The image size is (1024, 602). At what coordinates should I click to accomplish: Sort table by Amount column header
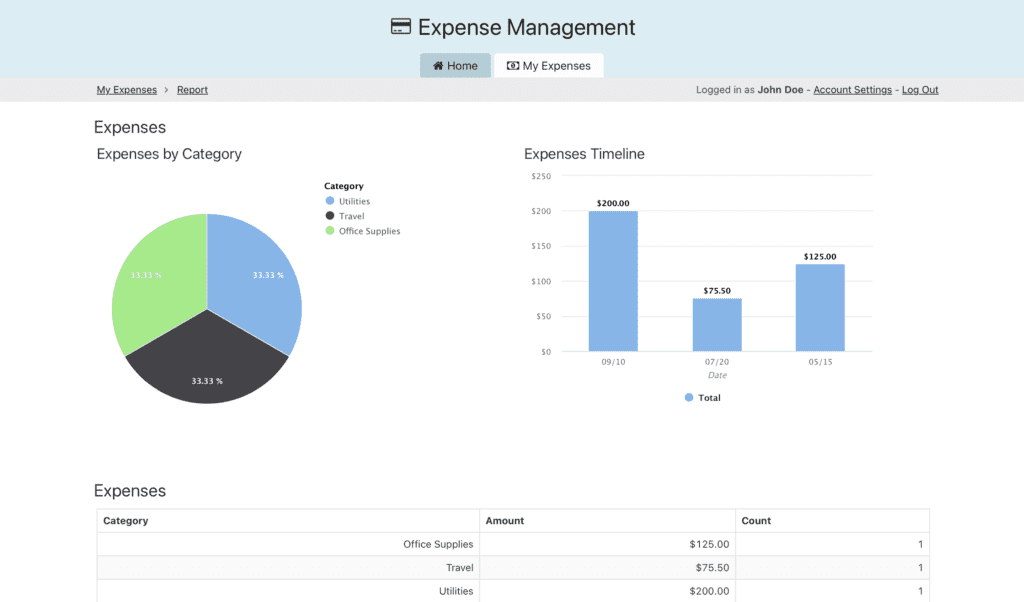tap(505, 521)
